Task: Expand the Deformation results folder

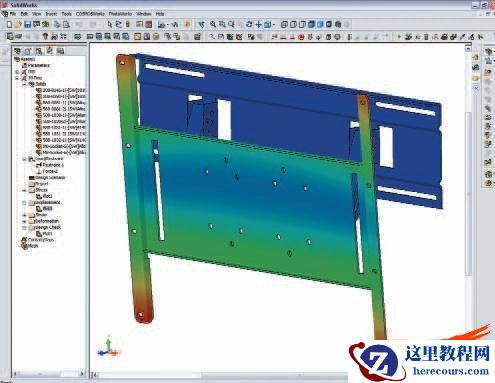Action: pyautogui.click(x=25, y=221)
